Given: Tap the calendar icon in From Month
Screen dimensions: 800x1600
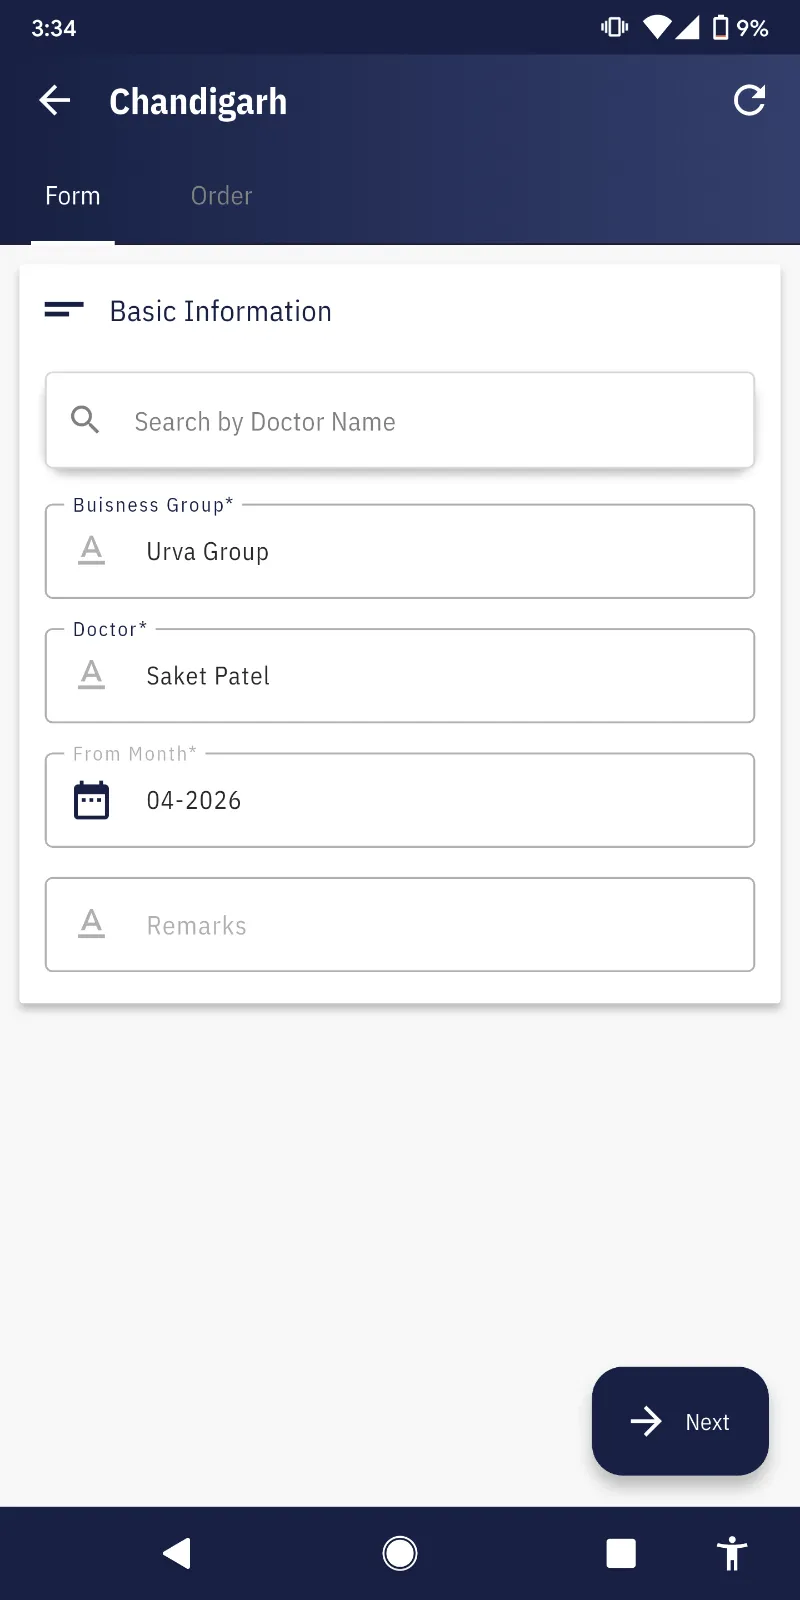Looking at the screenshot, I should pos(92,800).
